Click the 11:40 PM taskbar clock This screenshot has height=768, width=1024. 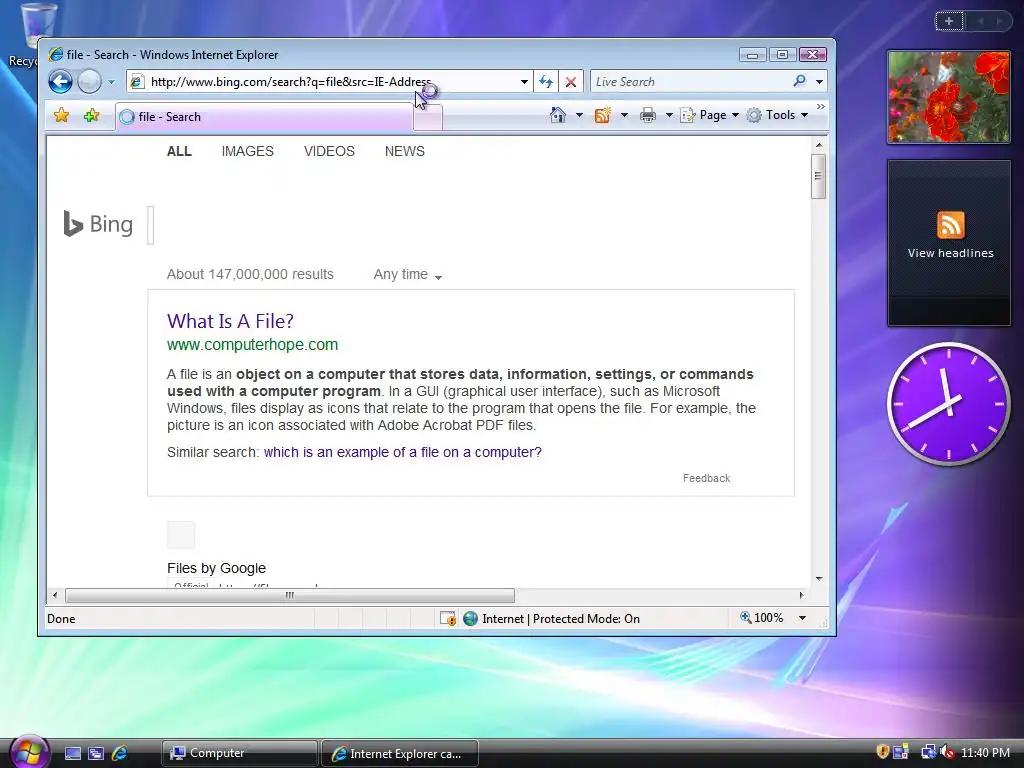coord(985,753)
